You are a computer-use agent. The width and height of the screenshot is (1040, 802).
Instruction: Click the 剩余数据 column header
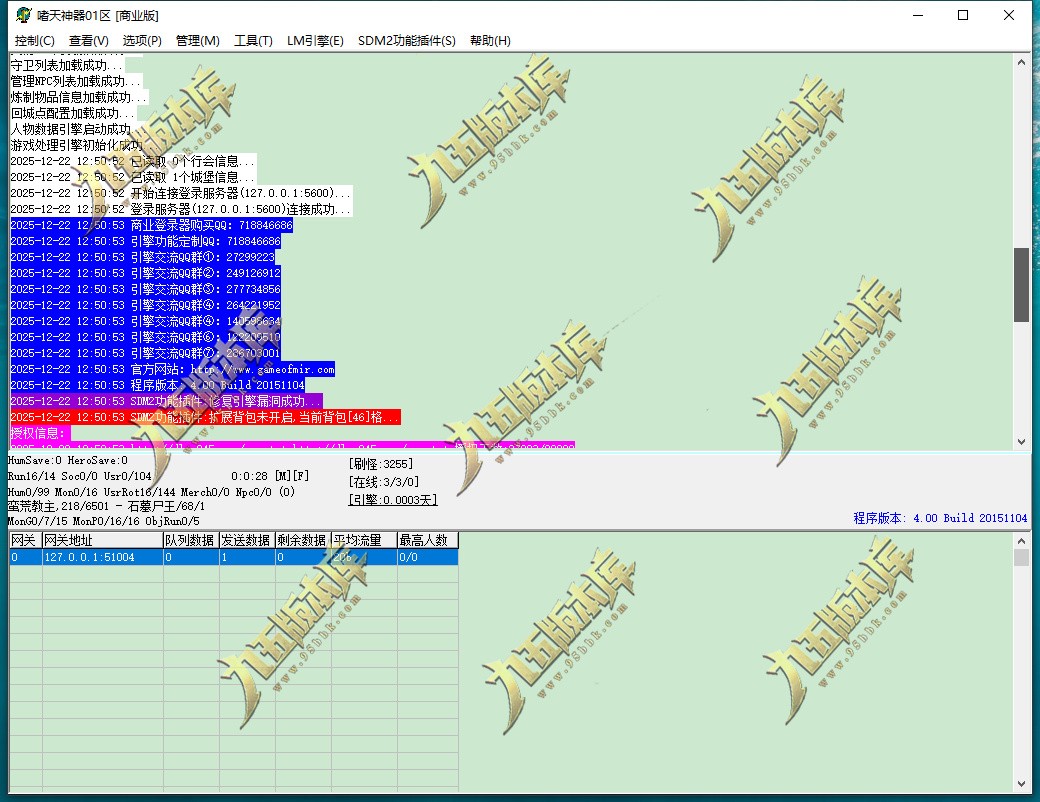pyautogui.click(x=303, y=540)
